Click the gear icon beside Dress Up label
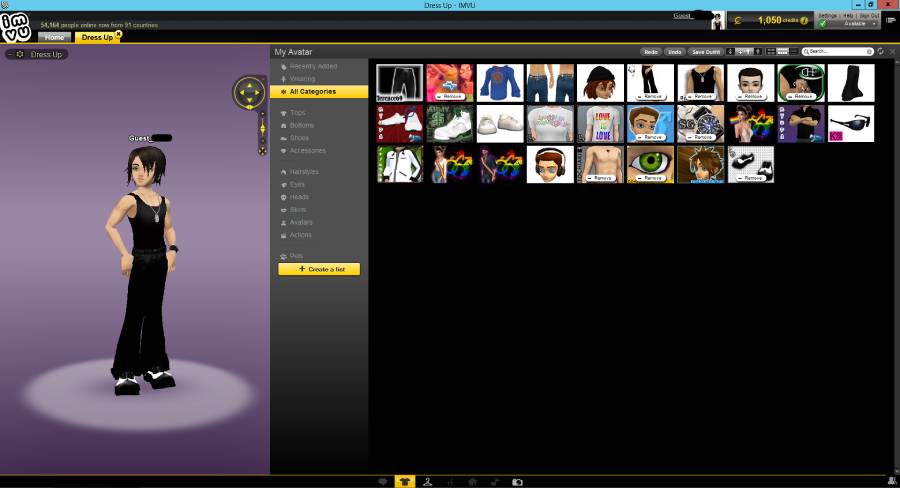 (20, 54)
